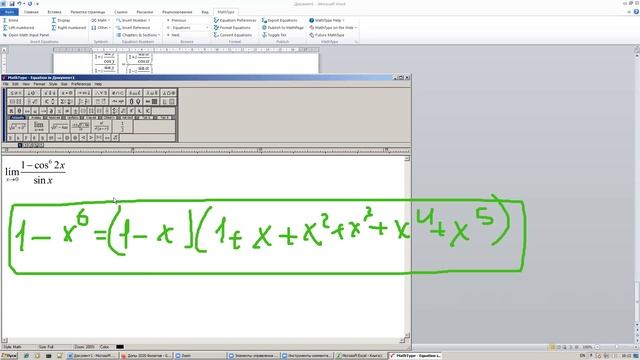Click Publish to MathPage
640x360 pixels.
pyautogui.click(x=283, y=27)
